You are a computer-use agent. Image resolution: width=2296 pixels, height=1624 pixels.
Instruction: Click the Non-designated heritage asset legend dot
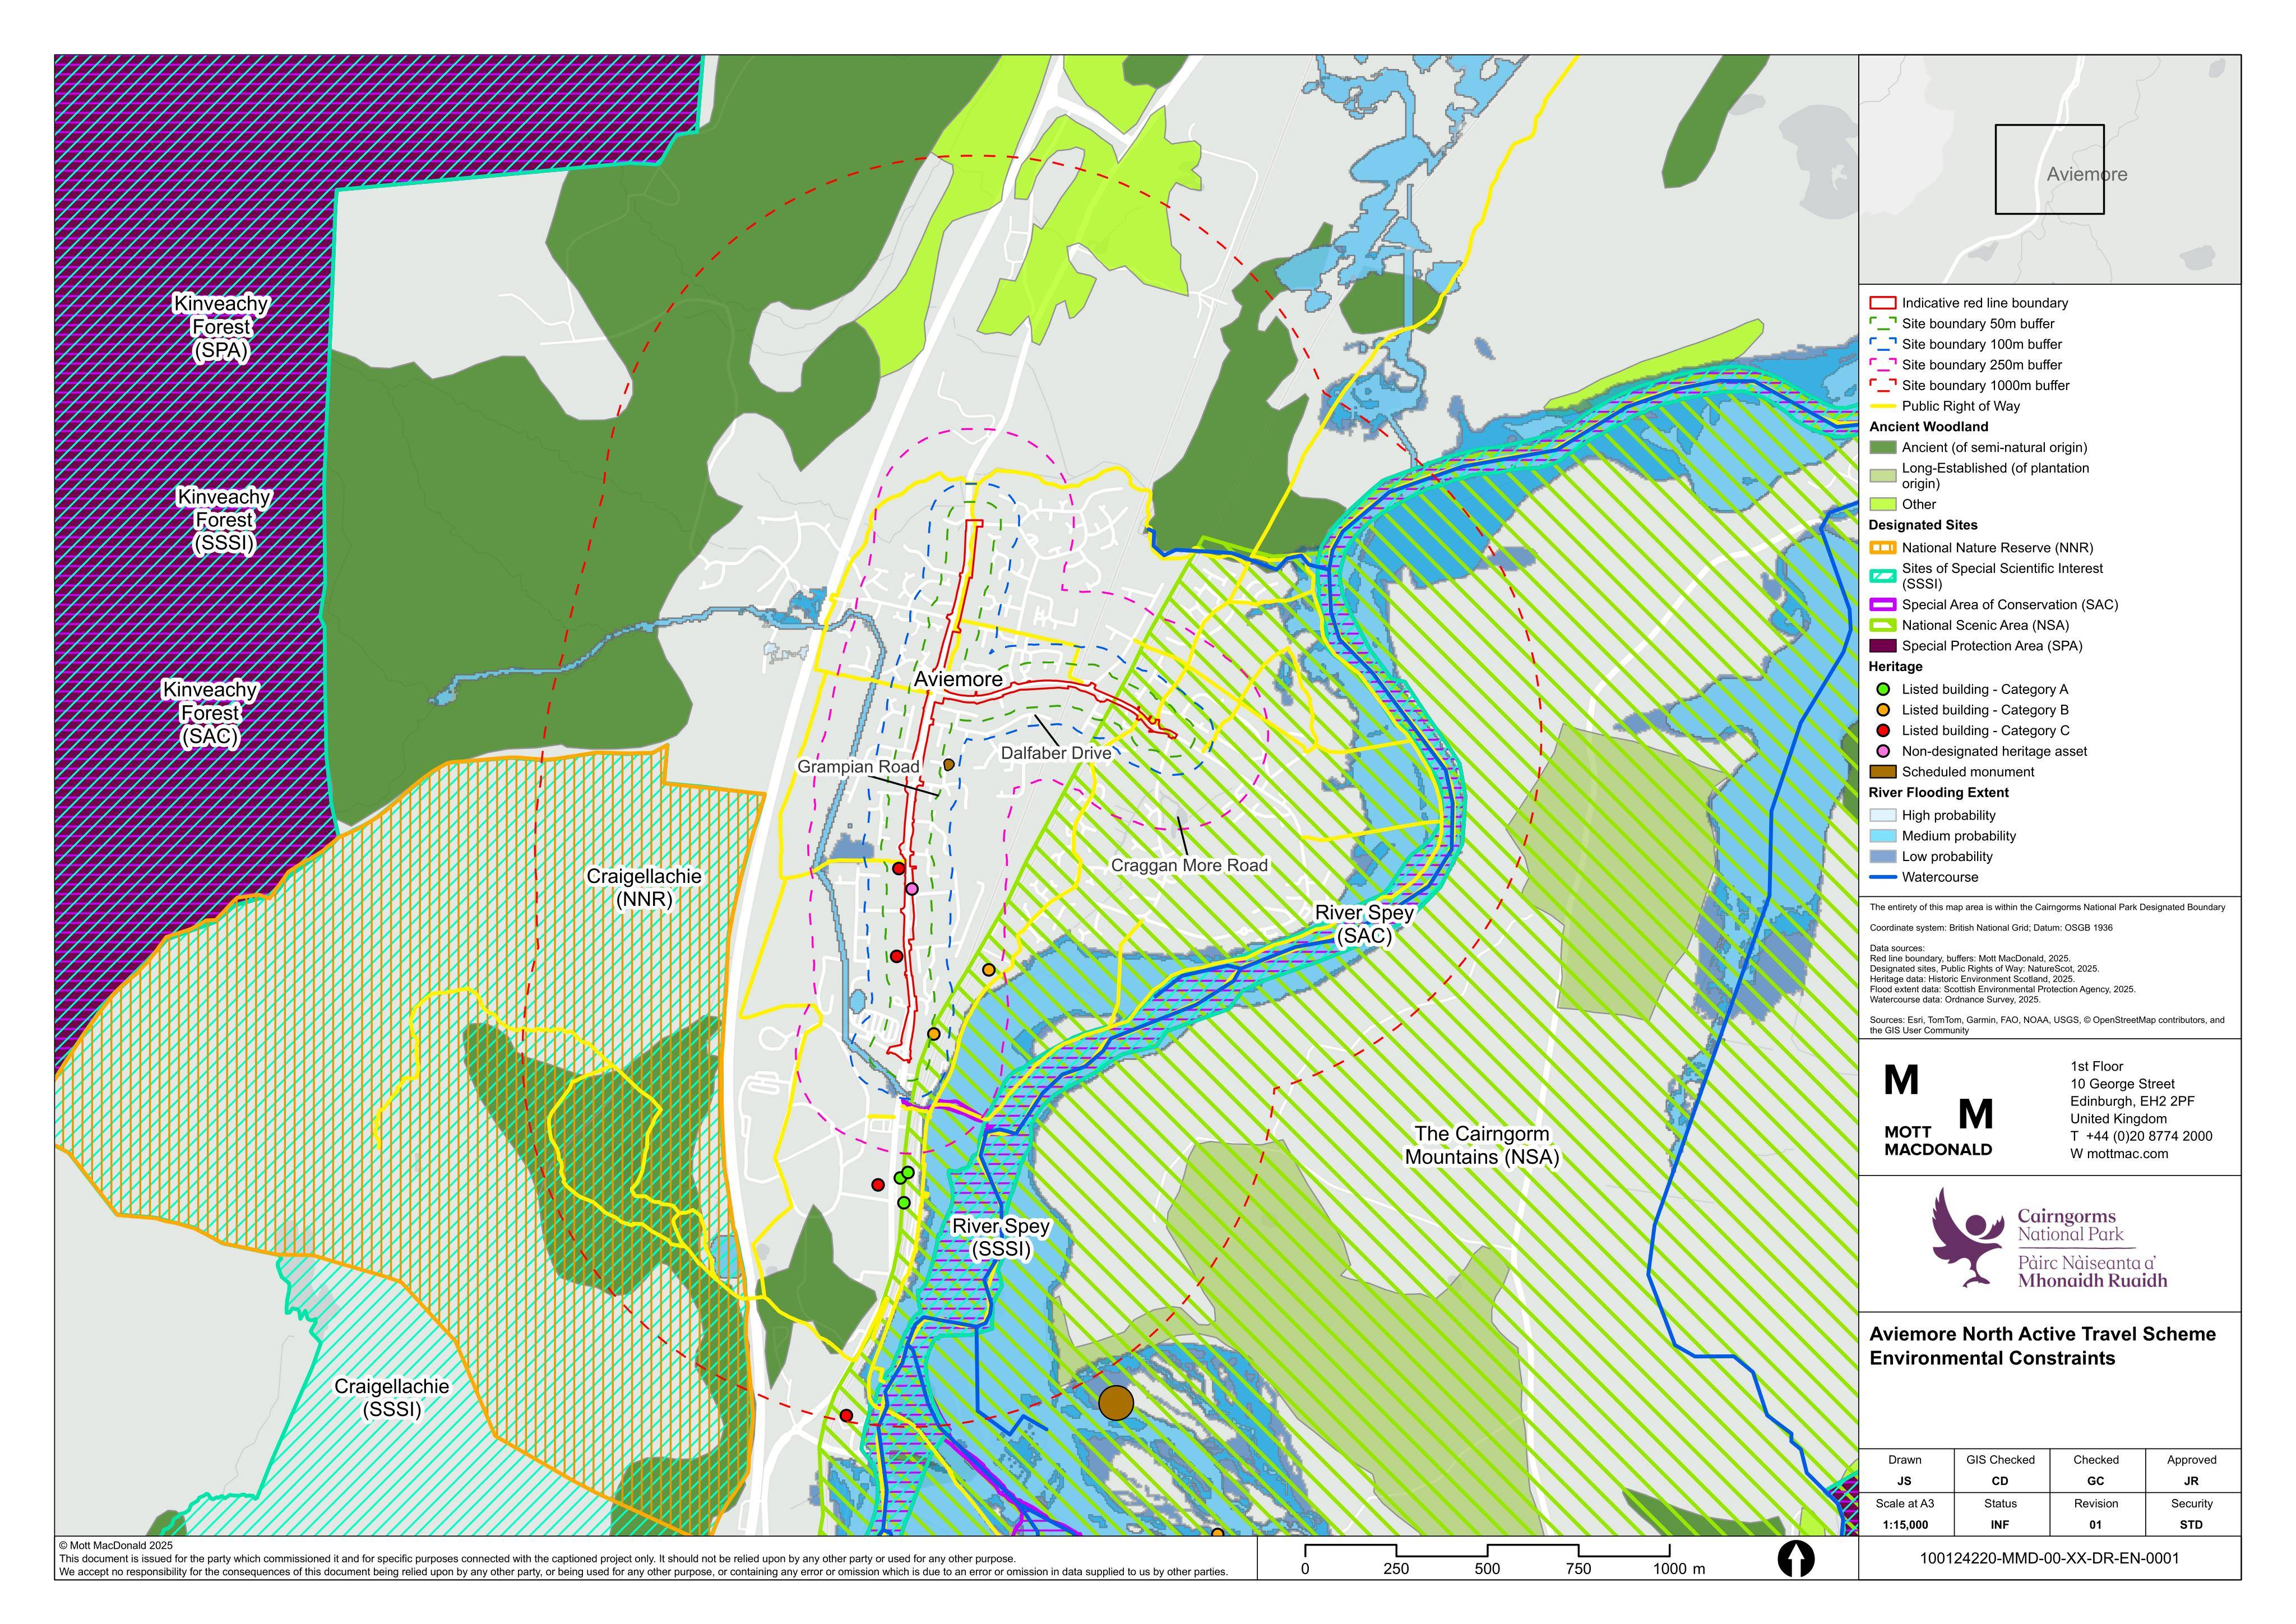point(1883,751)
